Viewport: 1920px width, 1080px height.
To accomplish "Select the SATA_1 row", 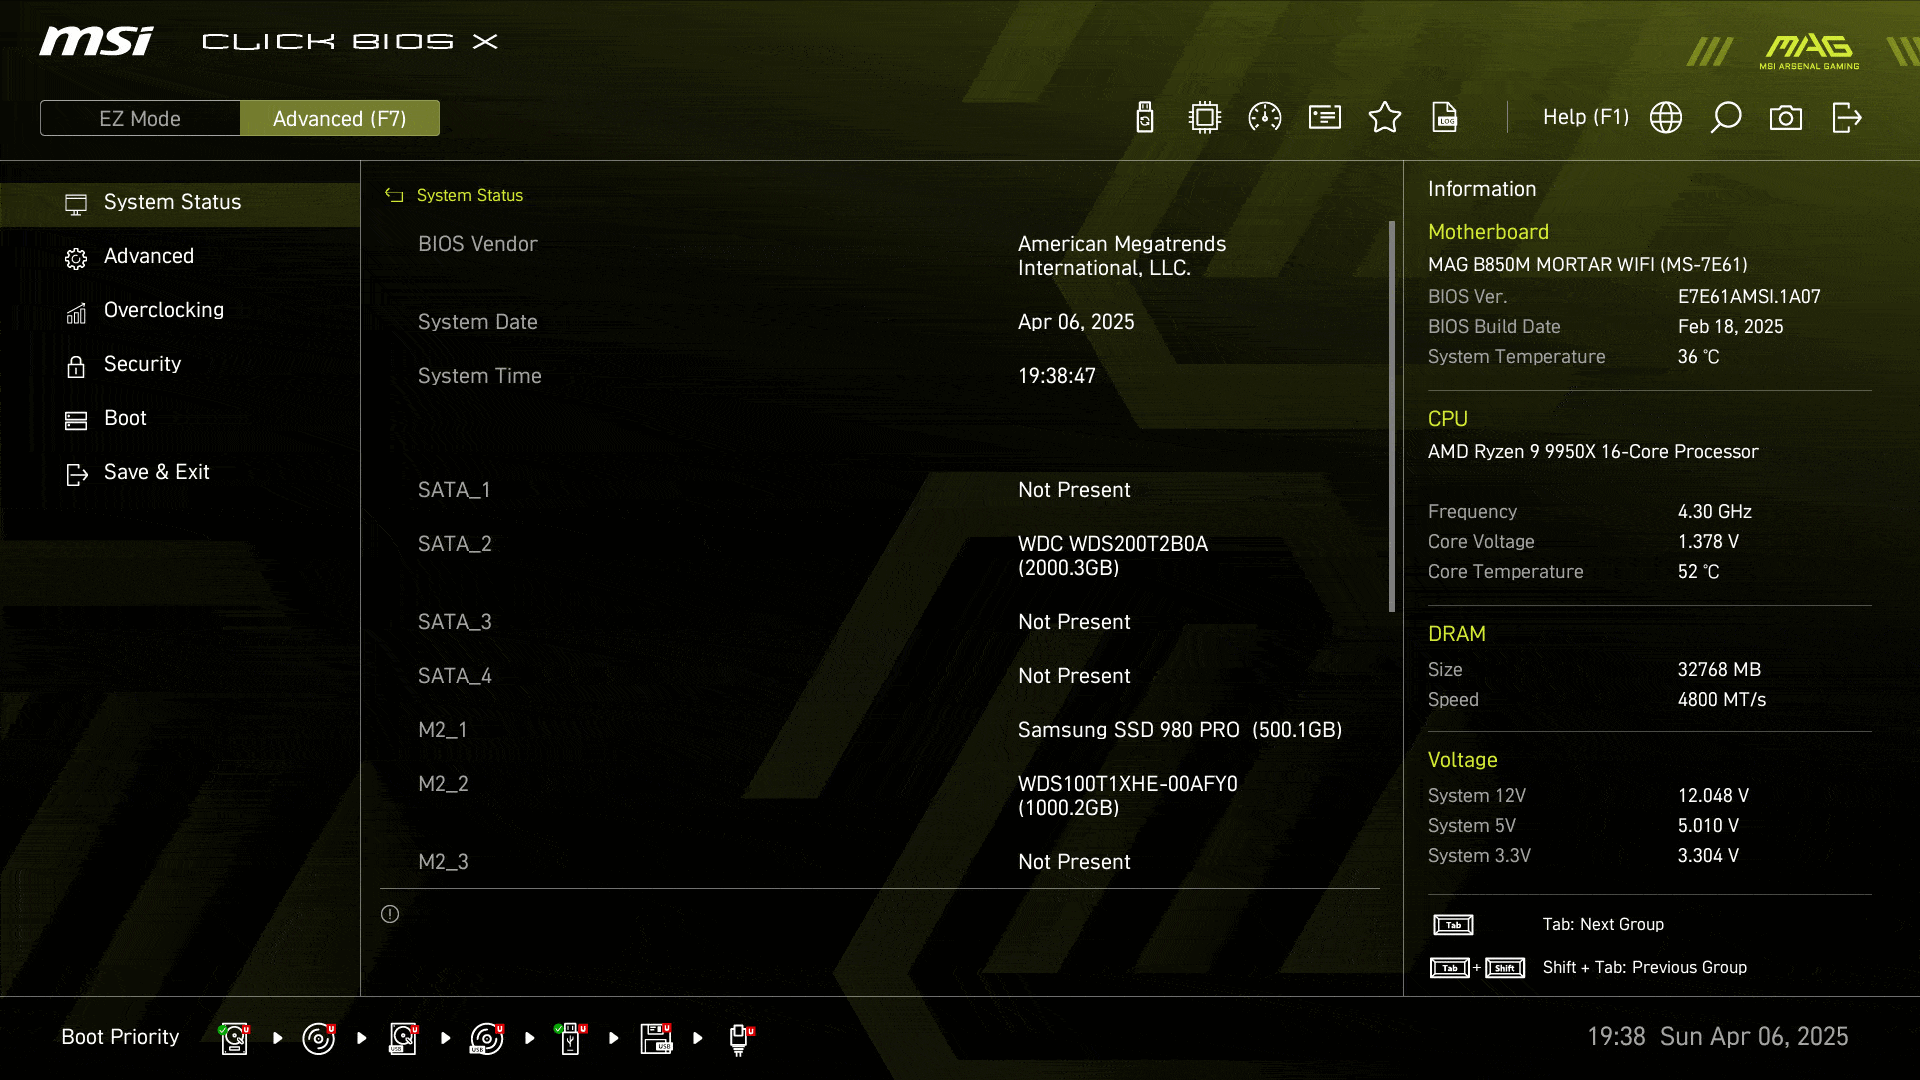I will (x=880, y=490).
